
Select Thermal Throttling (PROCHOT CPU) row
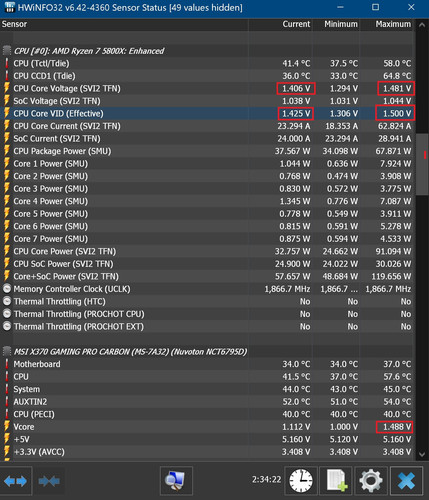pos(207,314)
